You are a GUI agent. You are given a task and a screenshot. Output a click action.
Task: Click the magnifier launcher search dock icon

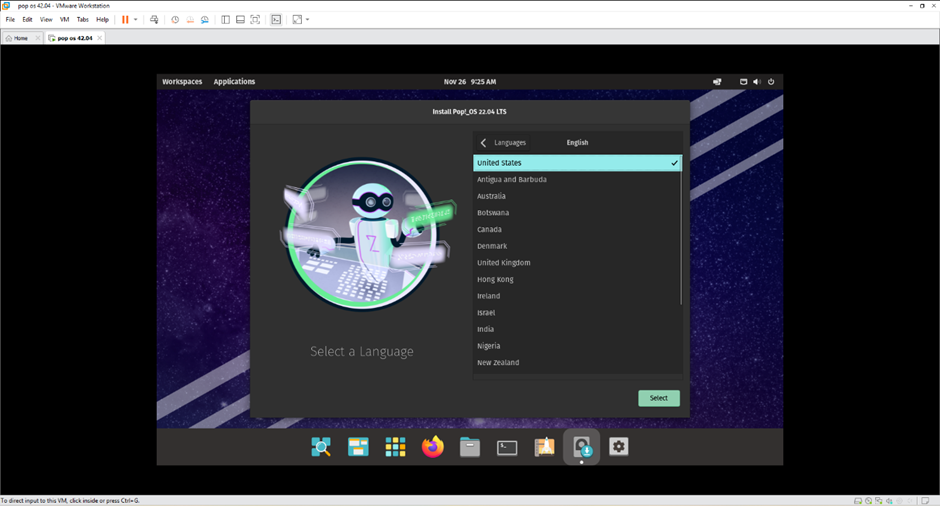tap(321, 447)
